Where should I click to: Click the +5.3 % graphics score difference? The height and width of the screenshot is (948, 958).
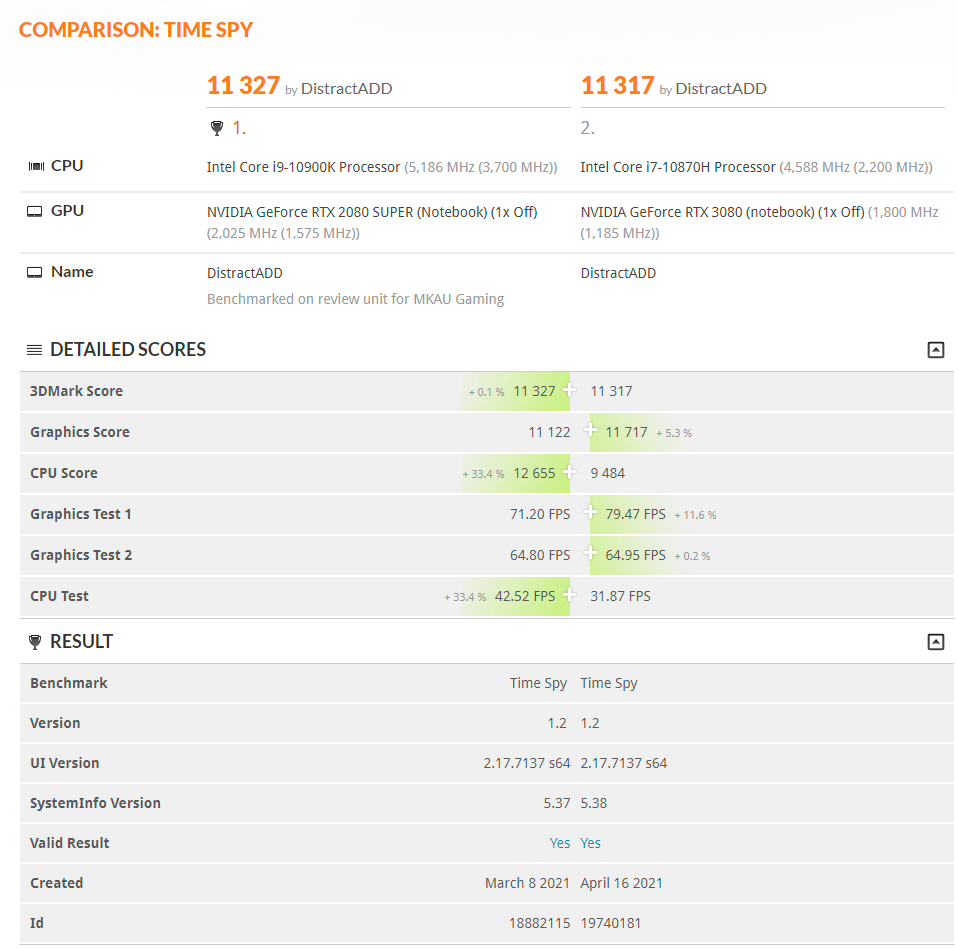pyautogui.click(x=674, y=433)
